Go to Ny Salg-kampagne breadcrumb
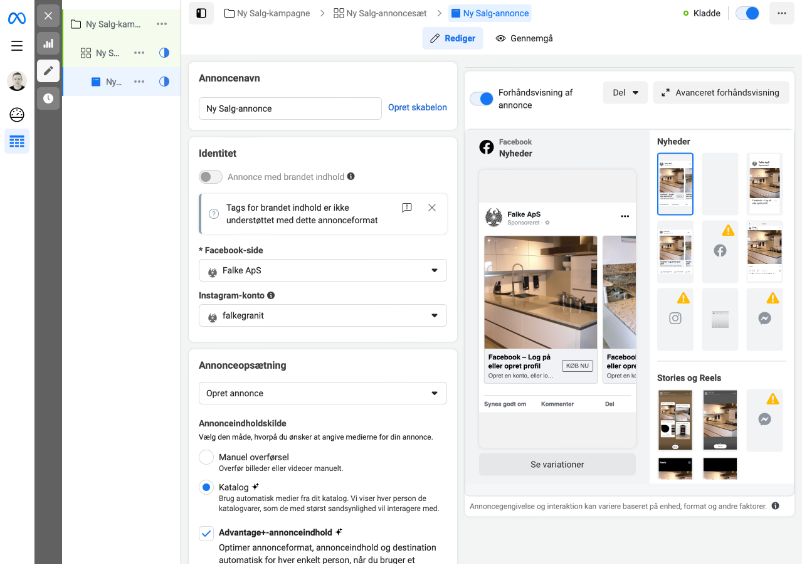The width and height of the screenshot is (802, 564). point(267,13)
